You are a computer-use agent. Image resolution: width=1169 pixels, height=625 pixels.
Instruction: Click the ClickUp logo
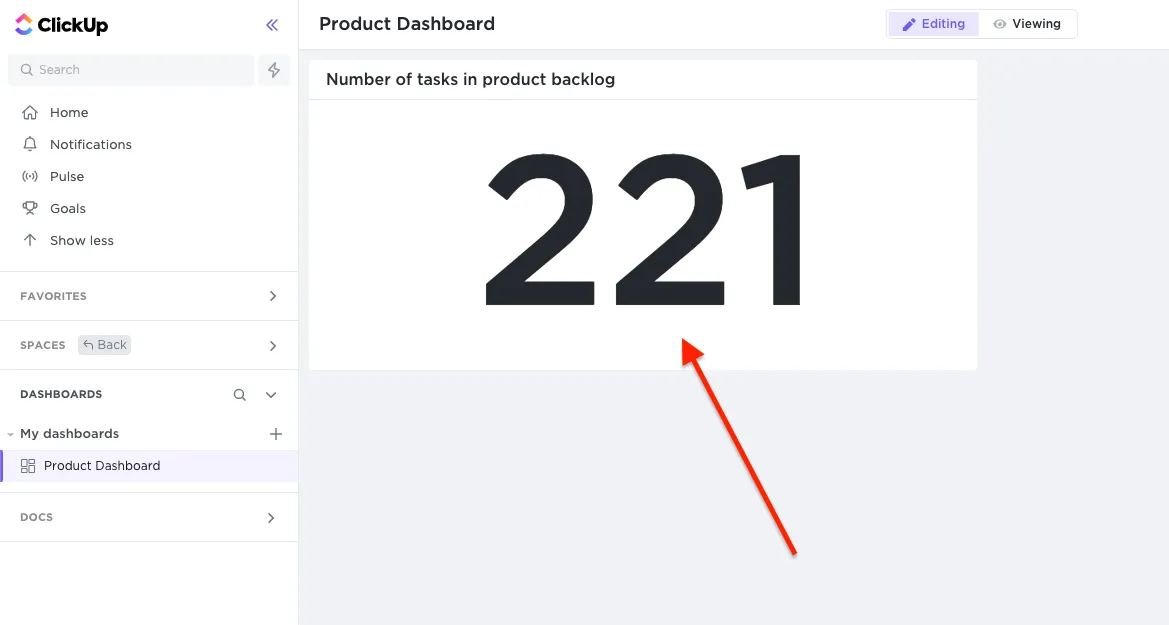click(x=62, y=25)
